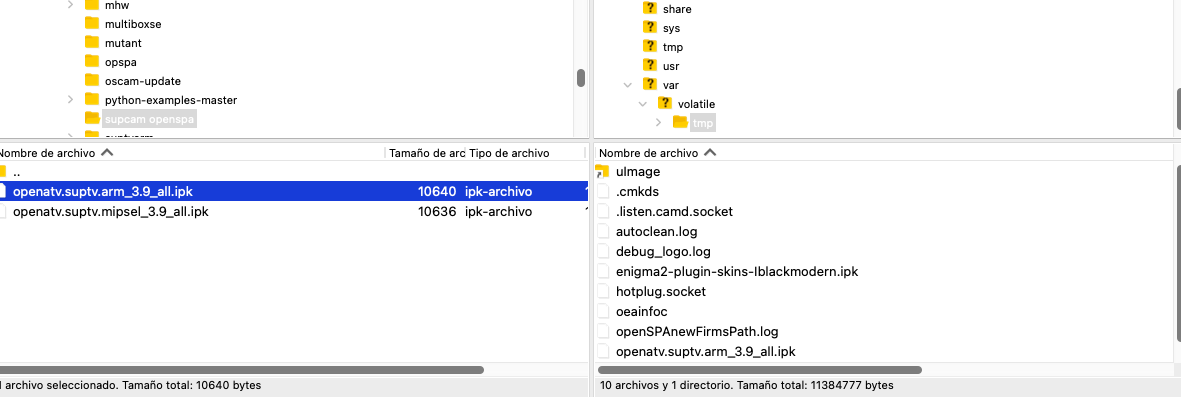Click the autoclean.log file icon
Viewport: 1181px width, 397px height.
click(603, 231)
